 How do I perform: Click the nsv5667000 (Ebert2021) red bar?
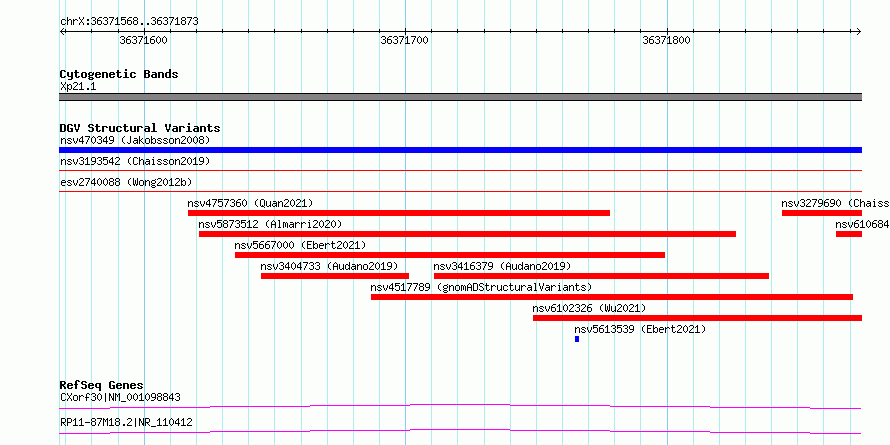pos(450,255)
